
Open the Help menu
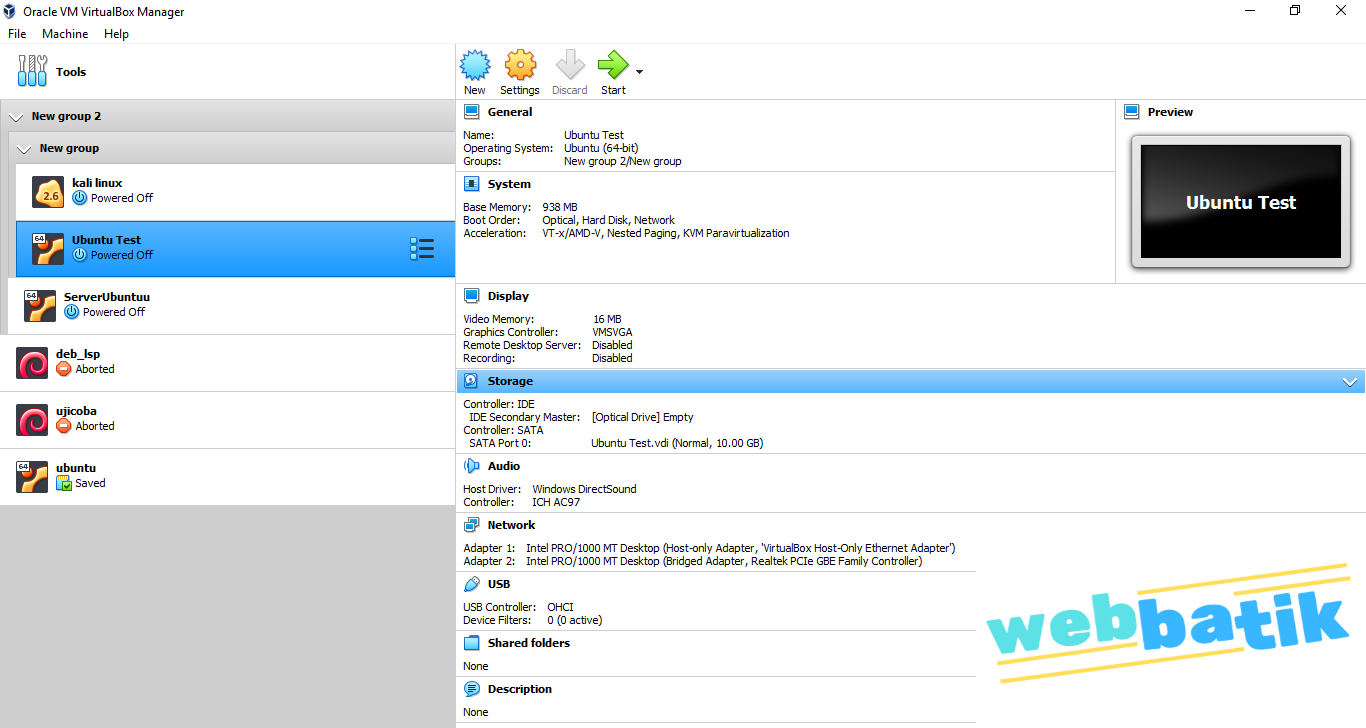click(116, 34)
